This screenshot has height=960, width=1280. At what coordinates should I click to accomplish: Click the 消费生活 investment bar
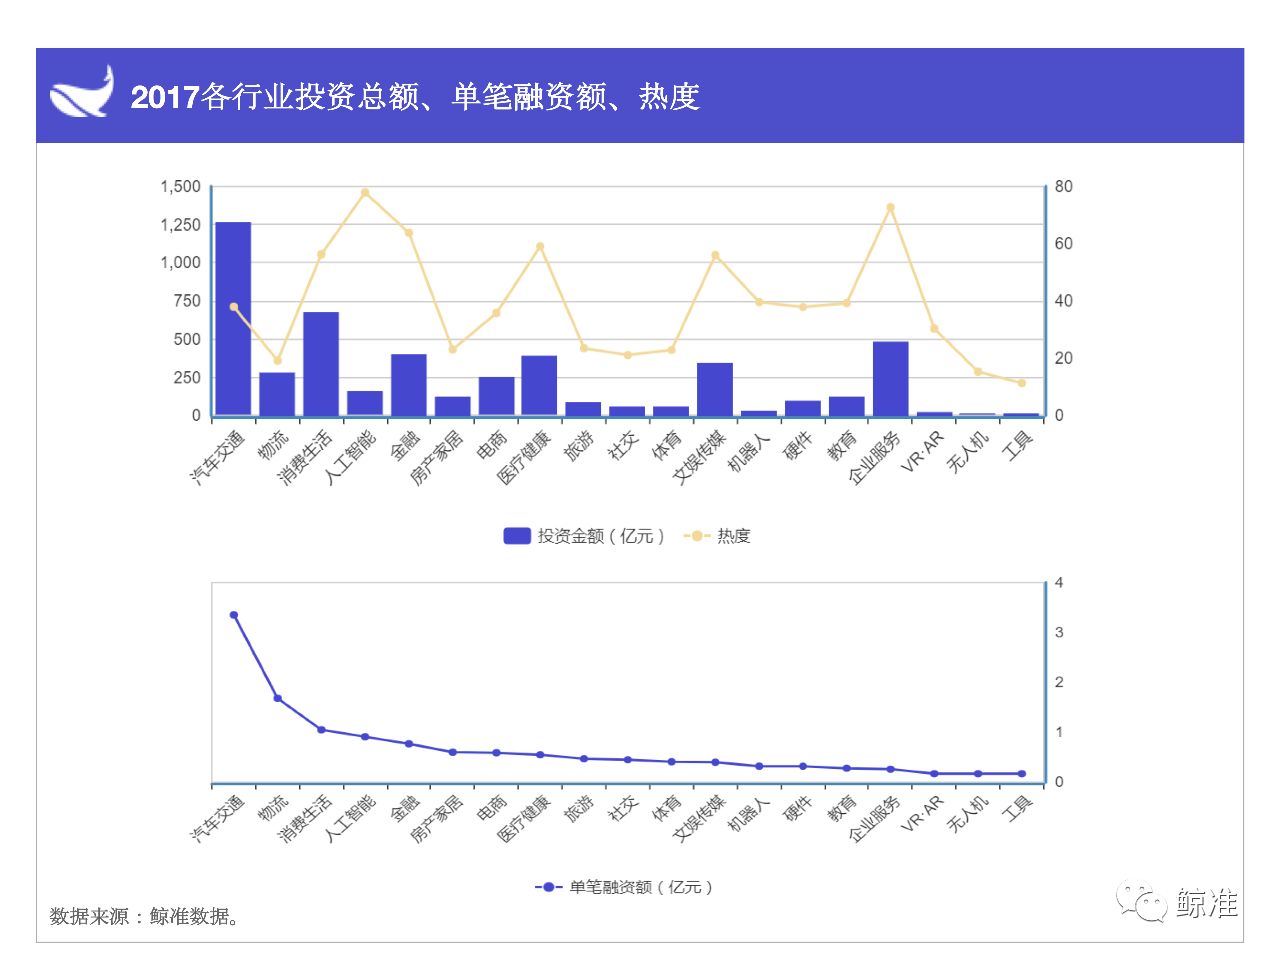pyautogui.click(x=321, y=364)
